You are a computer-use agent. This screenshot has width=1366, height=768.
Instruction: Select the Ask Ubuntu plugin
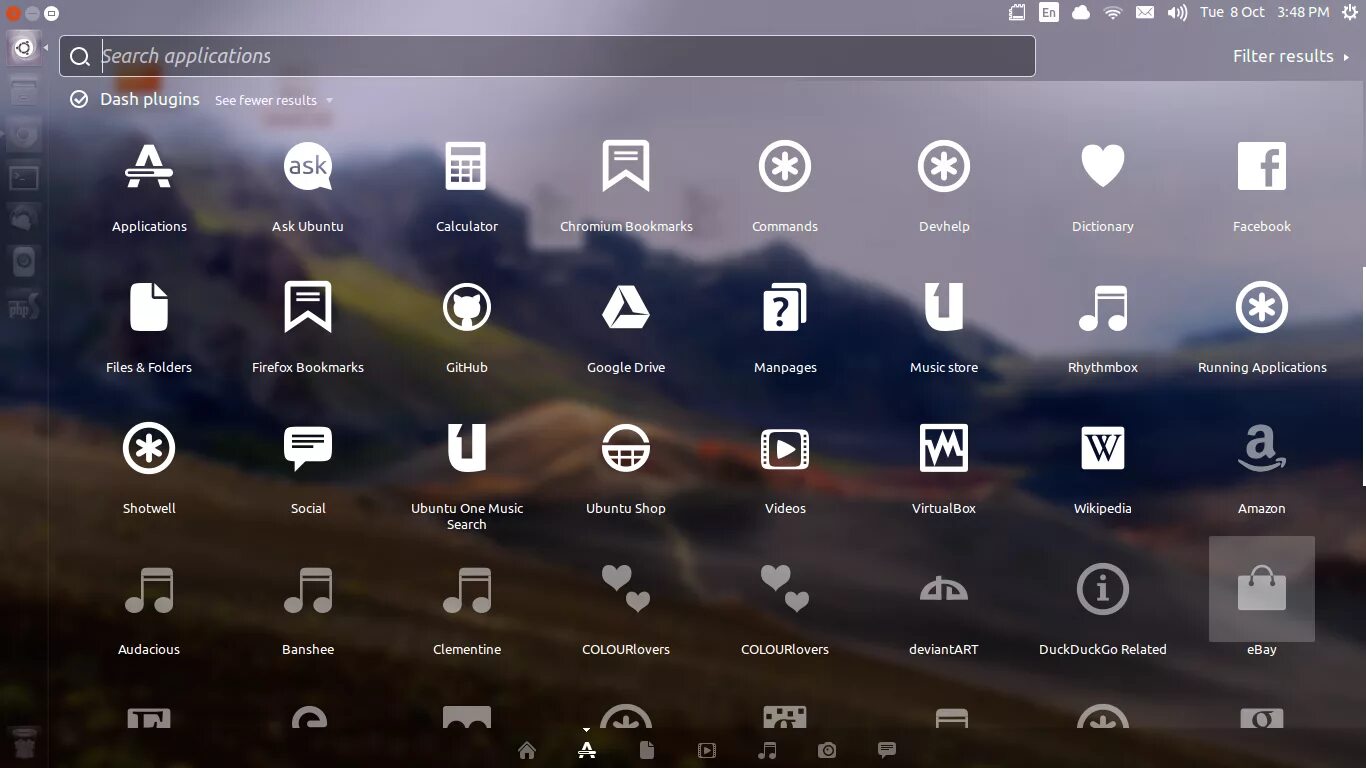pyautogui.click(x=308, y=166)
